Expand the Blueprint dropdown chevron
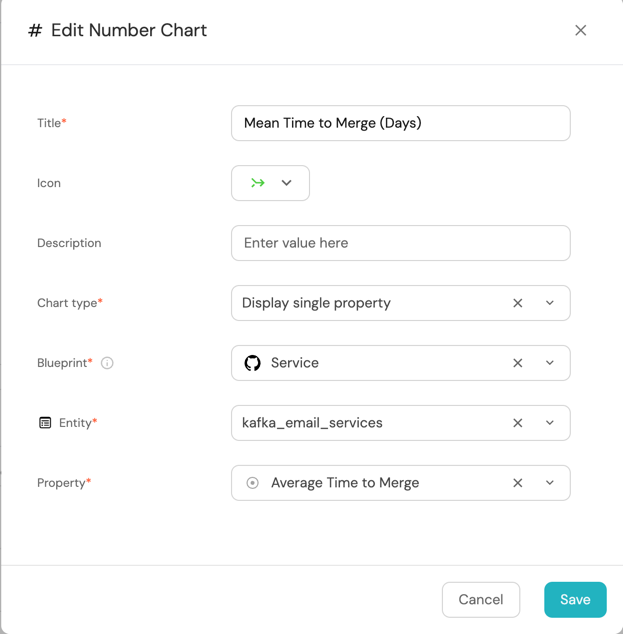 point(550,363)
